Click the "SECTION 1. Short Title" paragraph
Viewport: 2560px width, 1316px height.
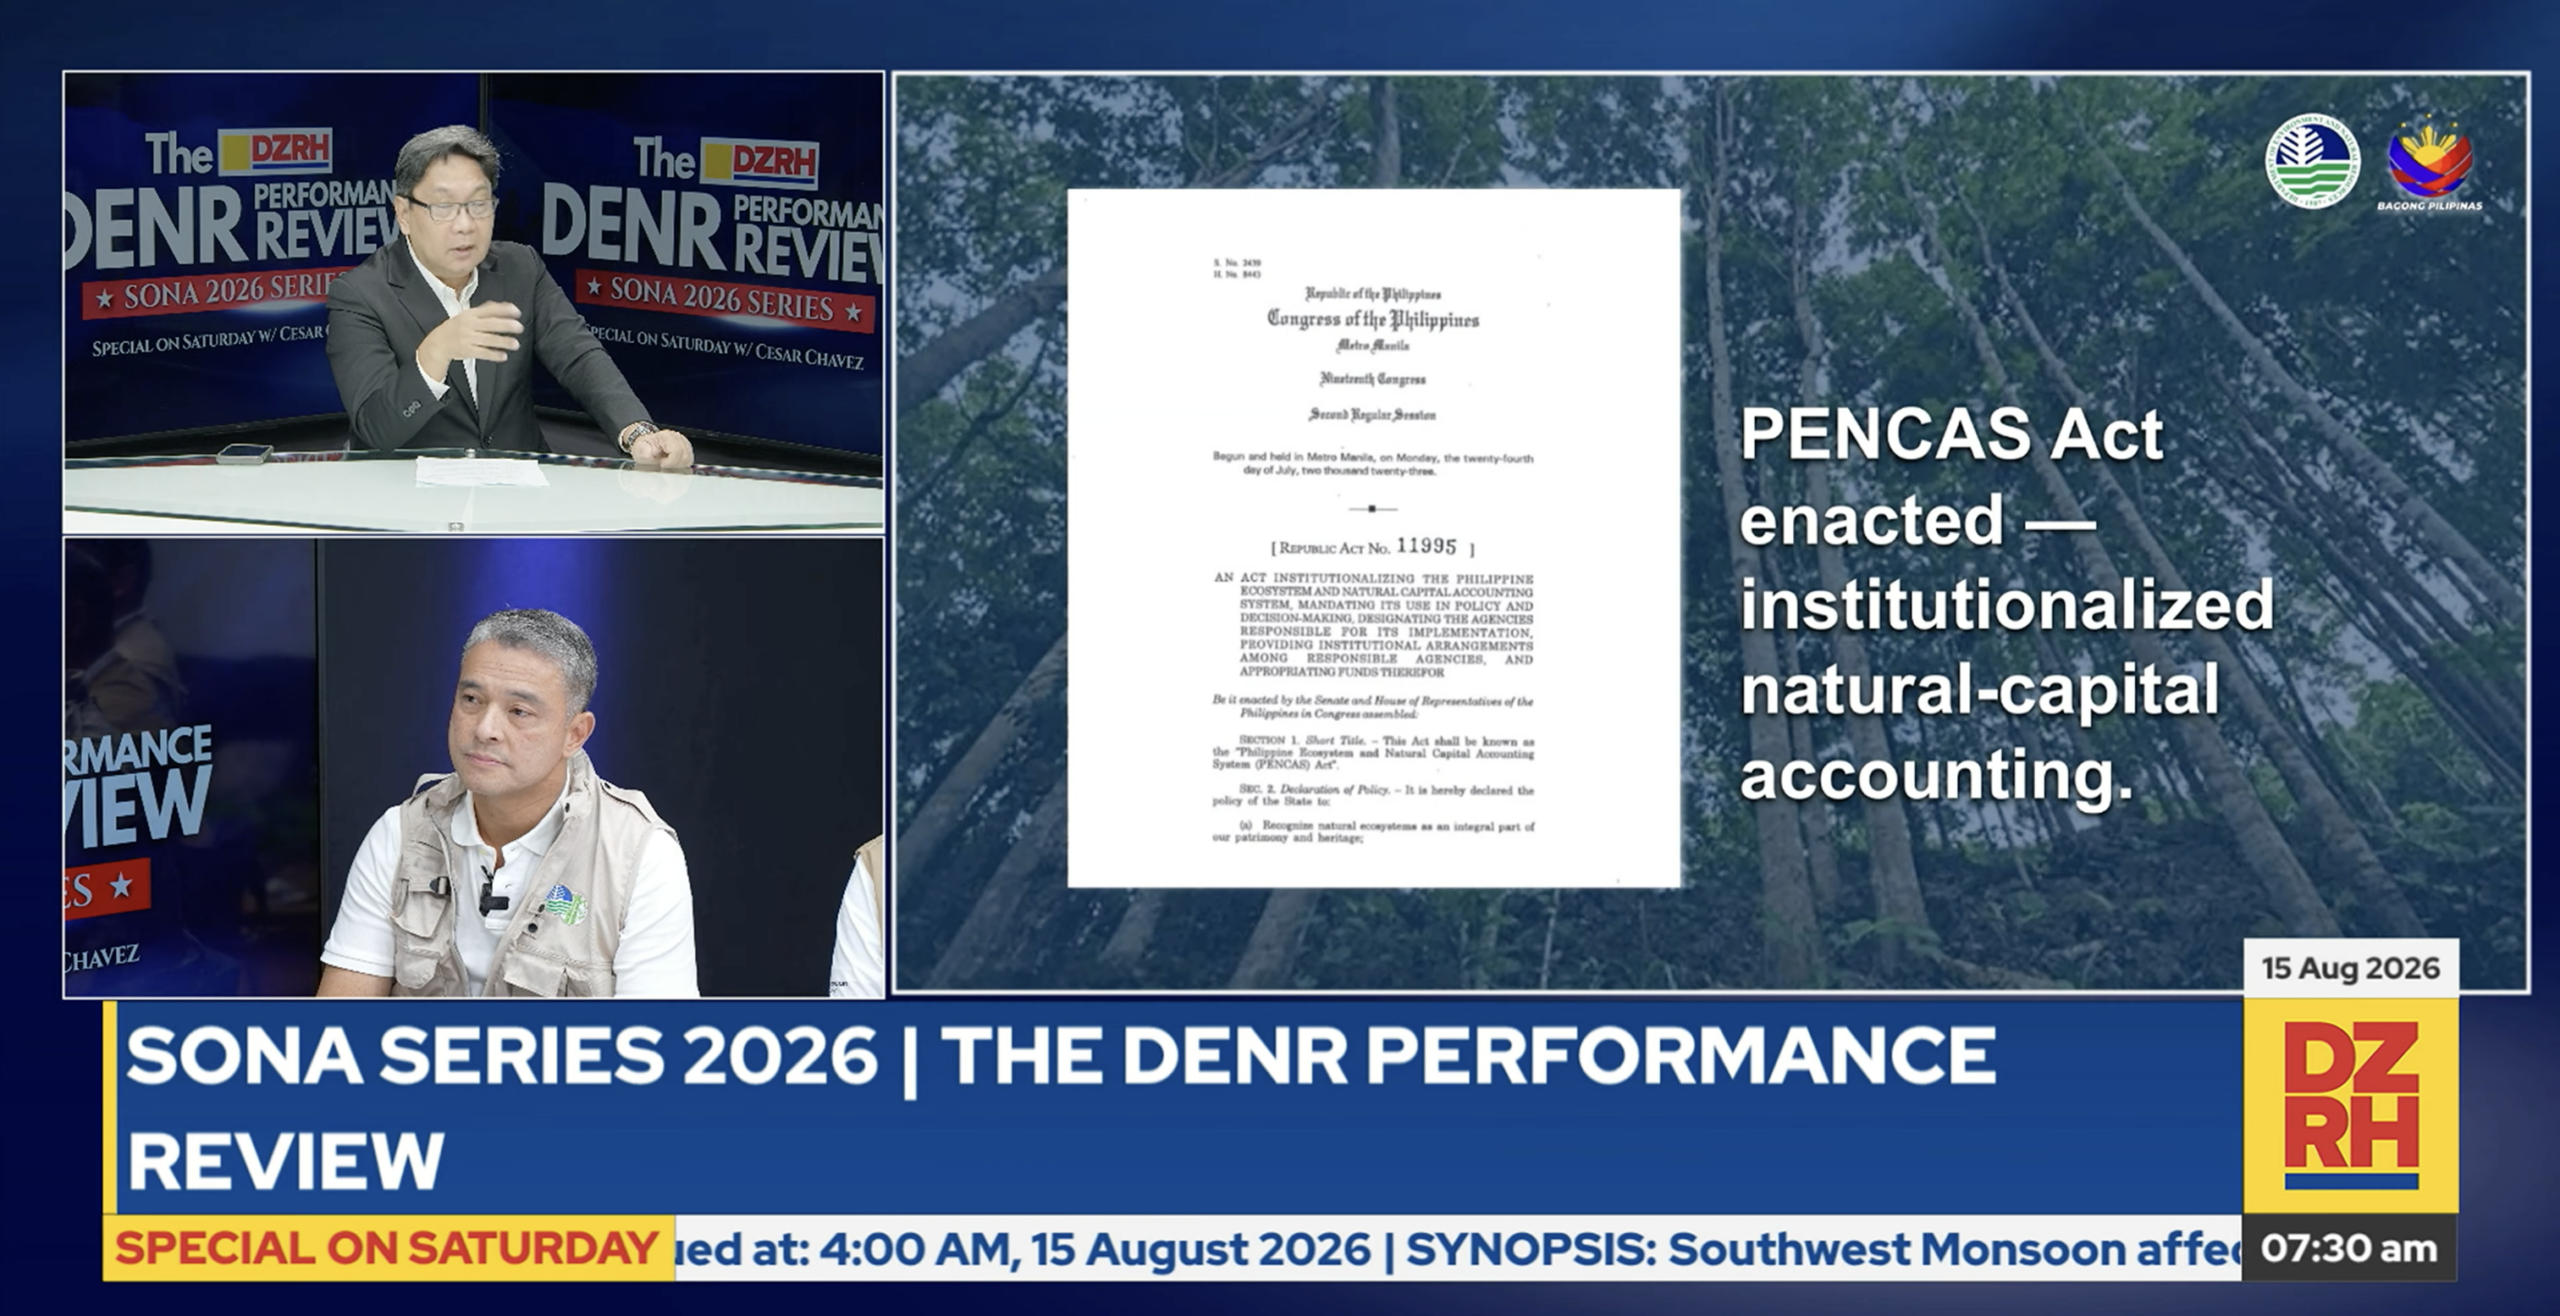click(1373, 753)
